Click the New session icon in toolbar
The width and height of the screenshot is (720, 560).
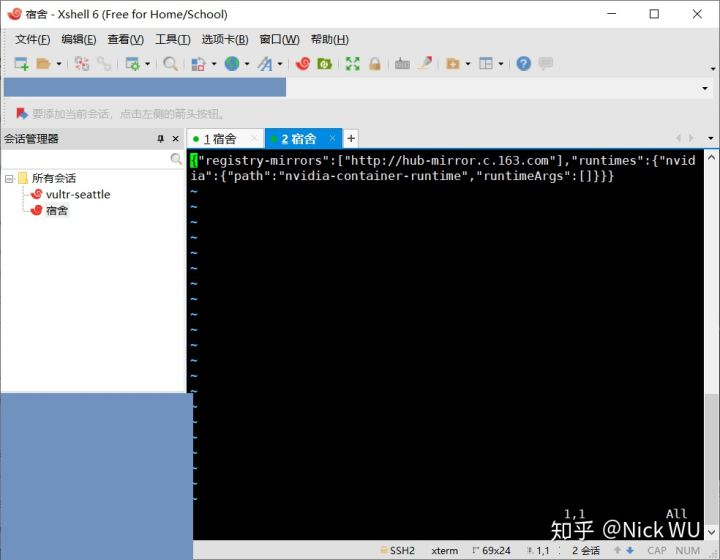(21, 63)
